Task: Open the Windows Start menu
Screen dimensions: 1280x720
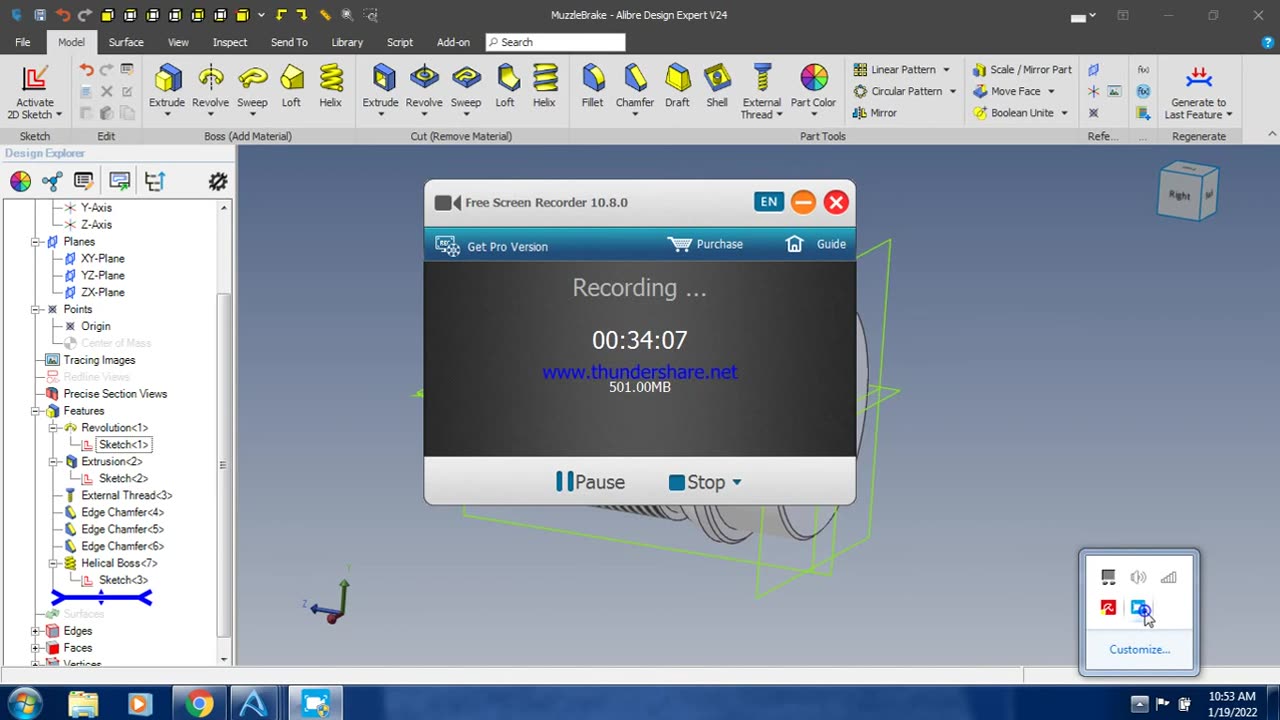Action: [25, 704]
